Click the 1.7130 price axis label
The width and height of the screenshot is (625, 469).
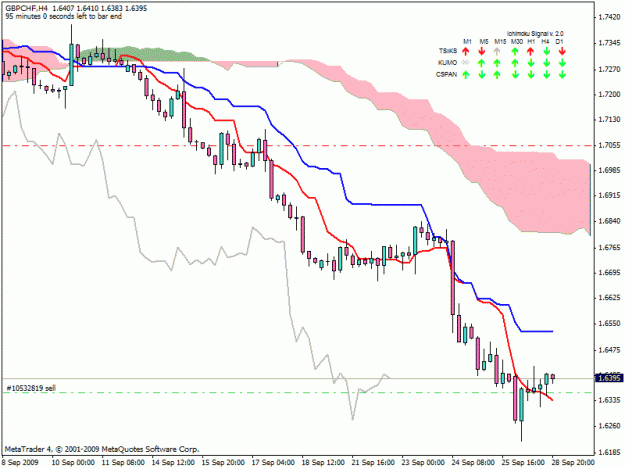coord(610,120)
